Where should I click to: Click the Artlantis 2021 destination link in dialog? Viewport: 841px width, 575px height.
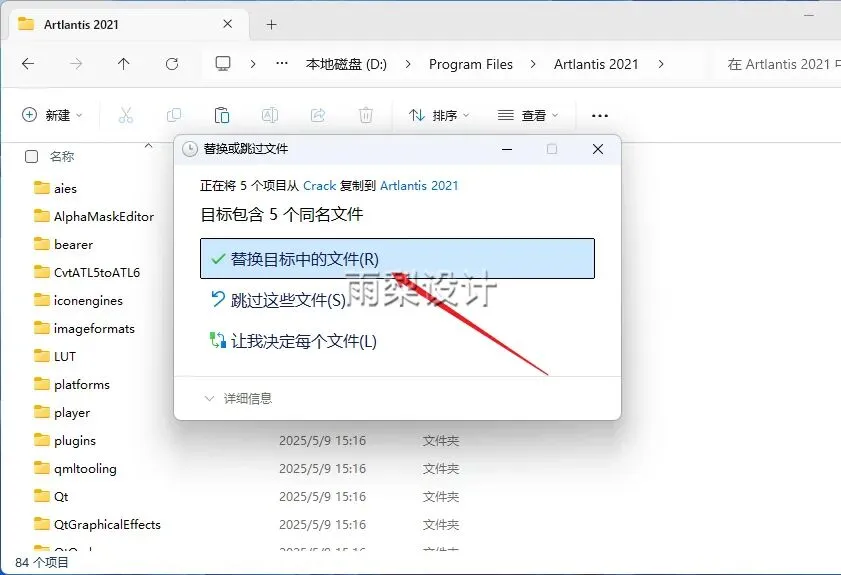(419, 186)
